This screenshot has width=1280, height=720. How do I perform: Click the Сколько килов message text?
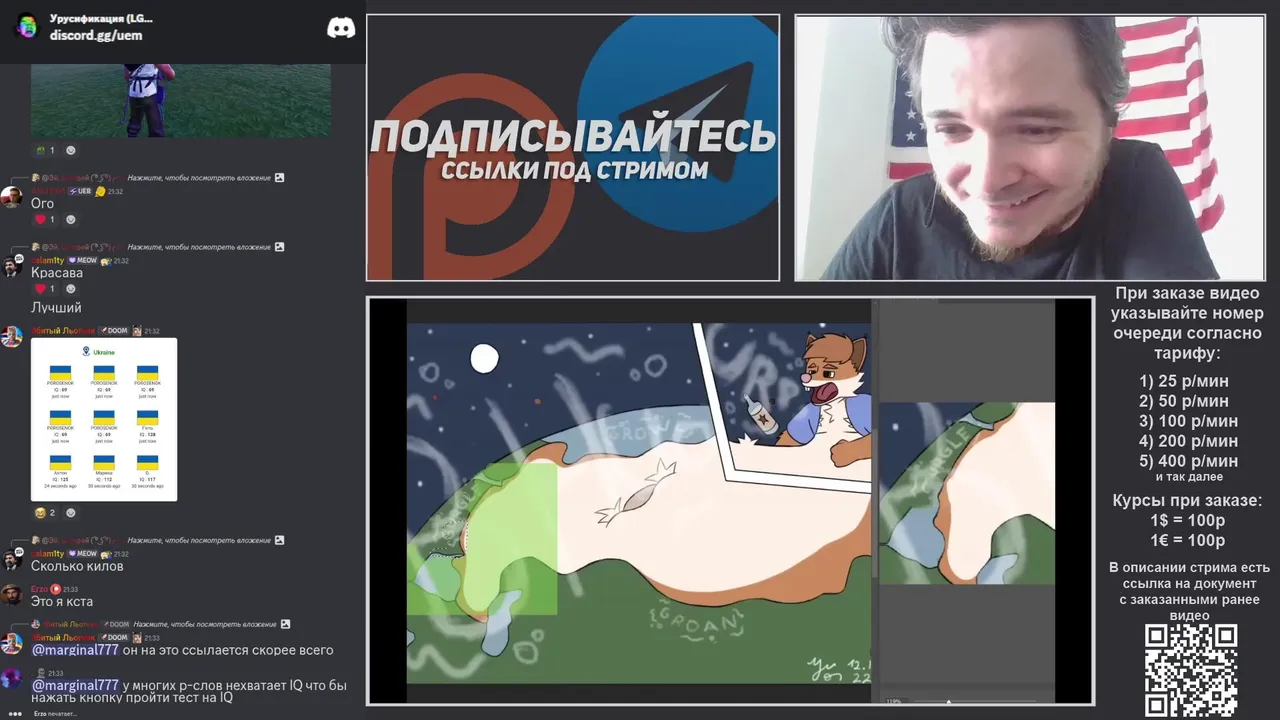point(77,566)
